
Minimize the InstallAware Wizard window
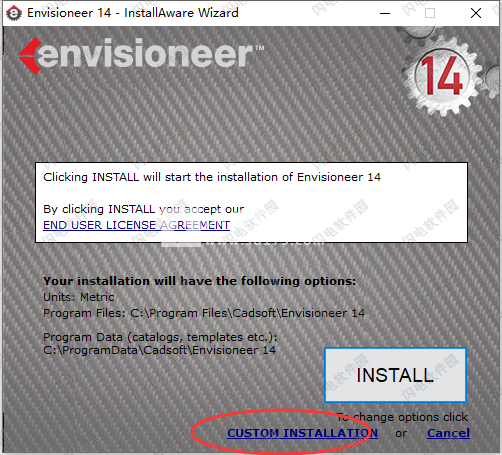point(385,13)
